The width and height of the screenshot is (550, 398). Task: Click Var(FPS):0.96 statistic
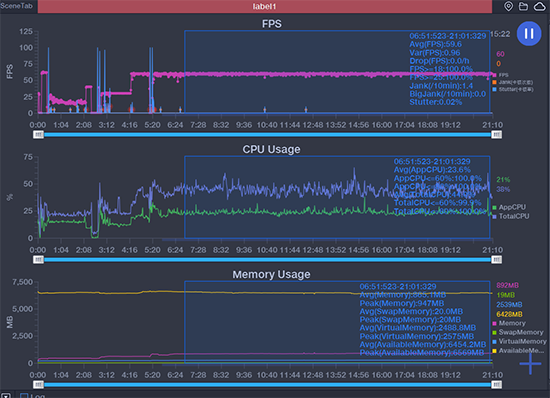point(435,53)
